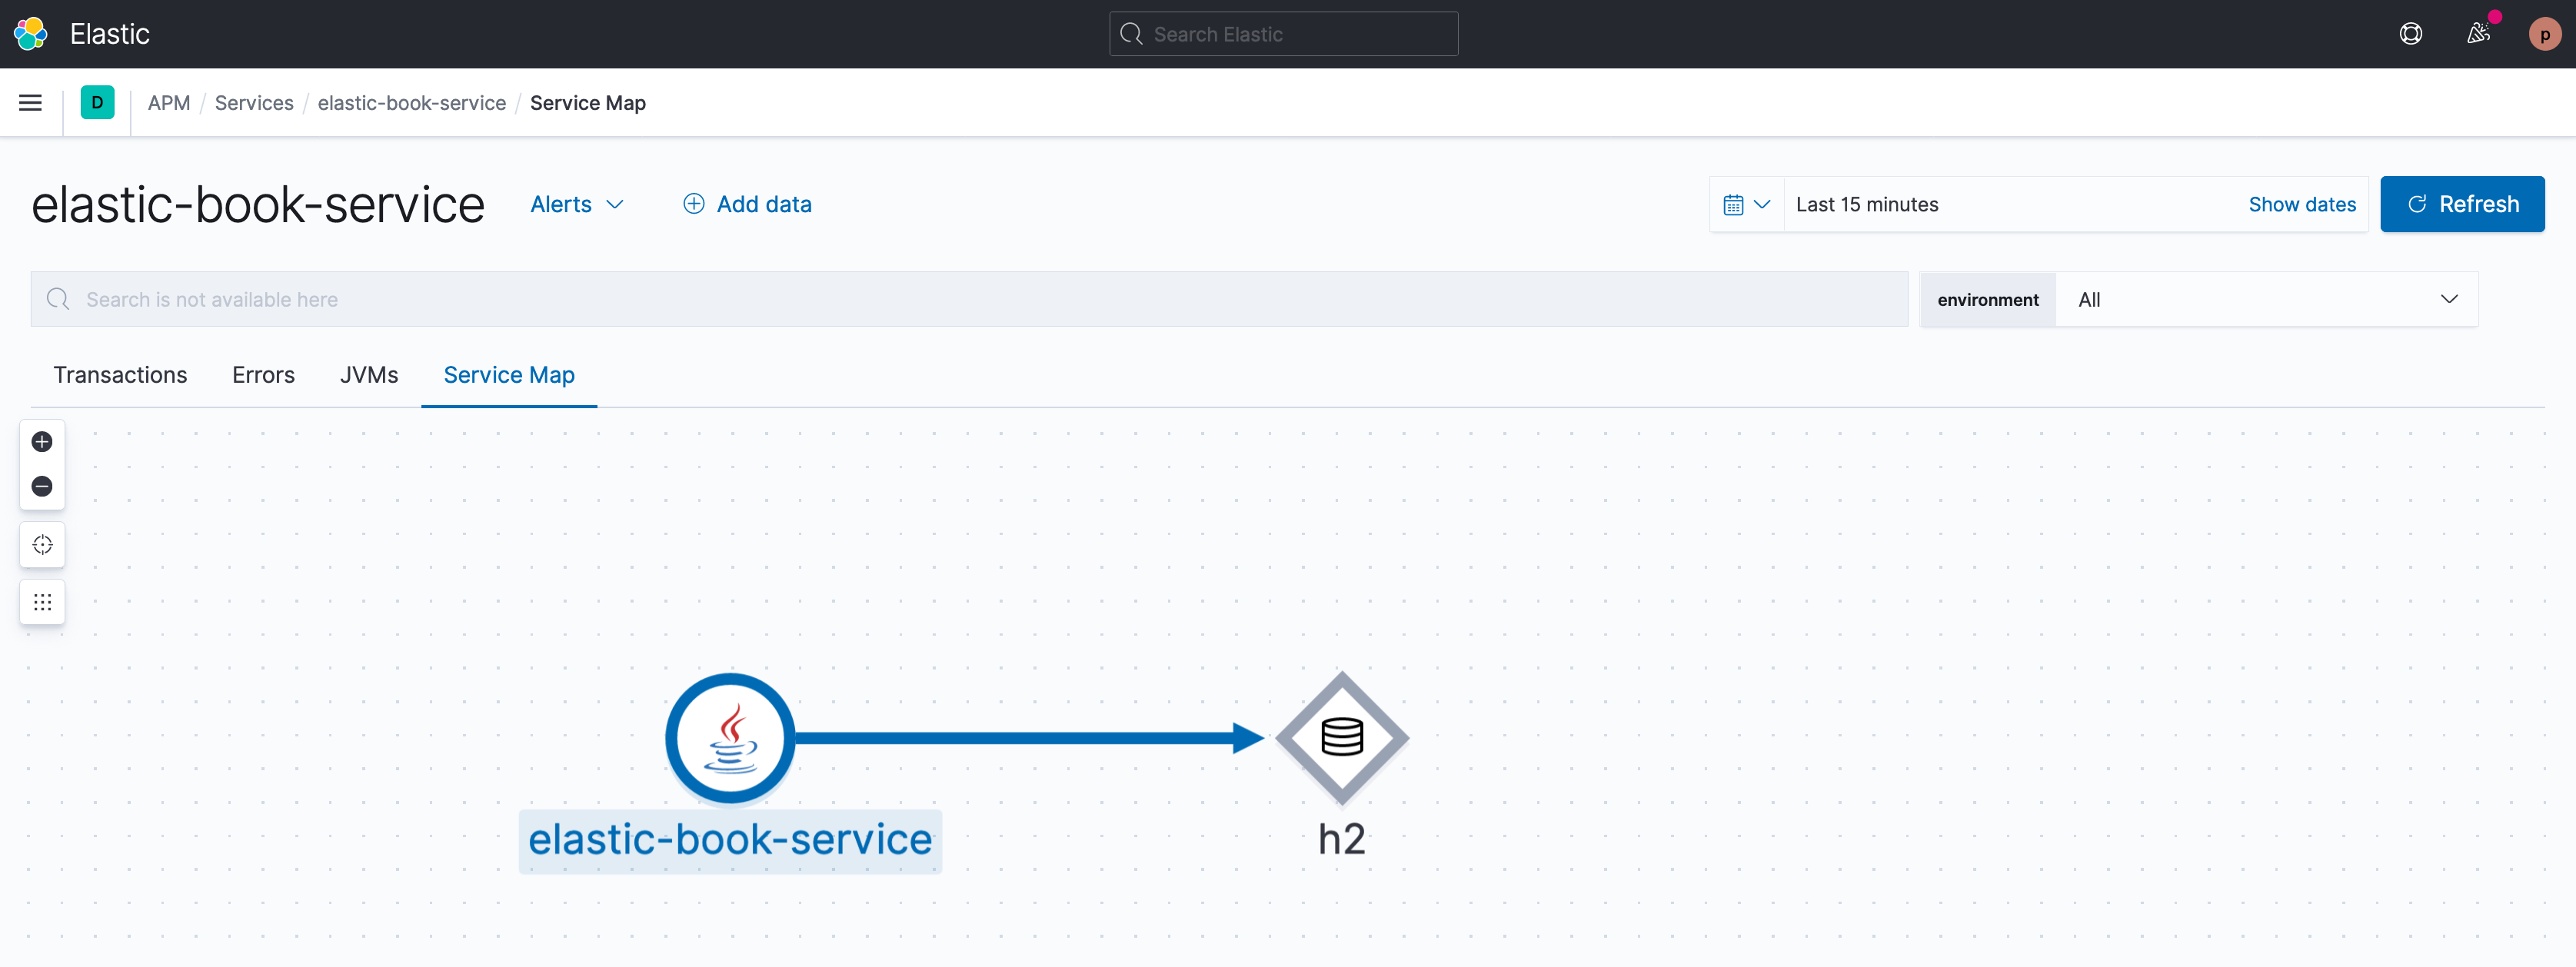Switch to the JVMs tab
This screenshot has width=2576, height=967.
tap(368, 375)
